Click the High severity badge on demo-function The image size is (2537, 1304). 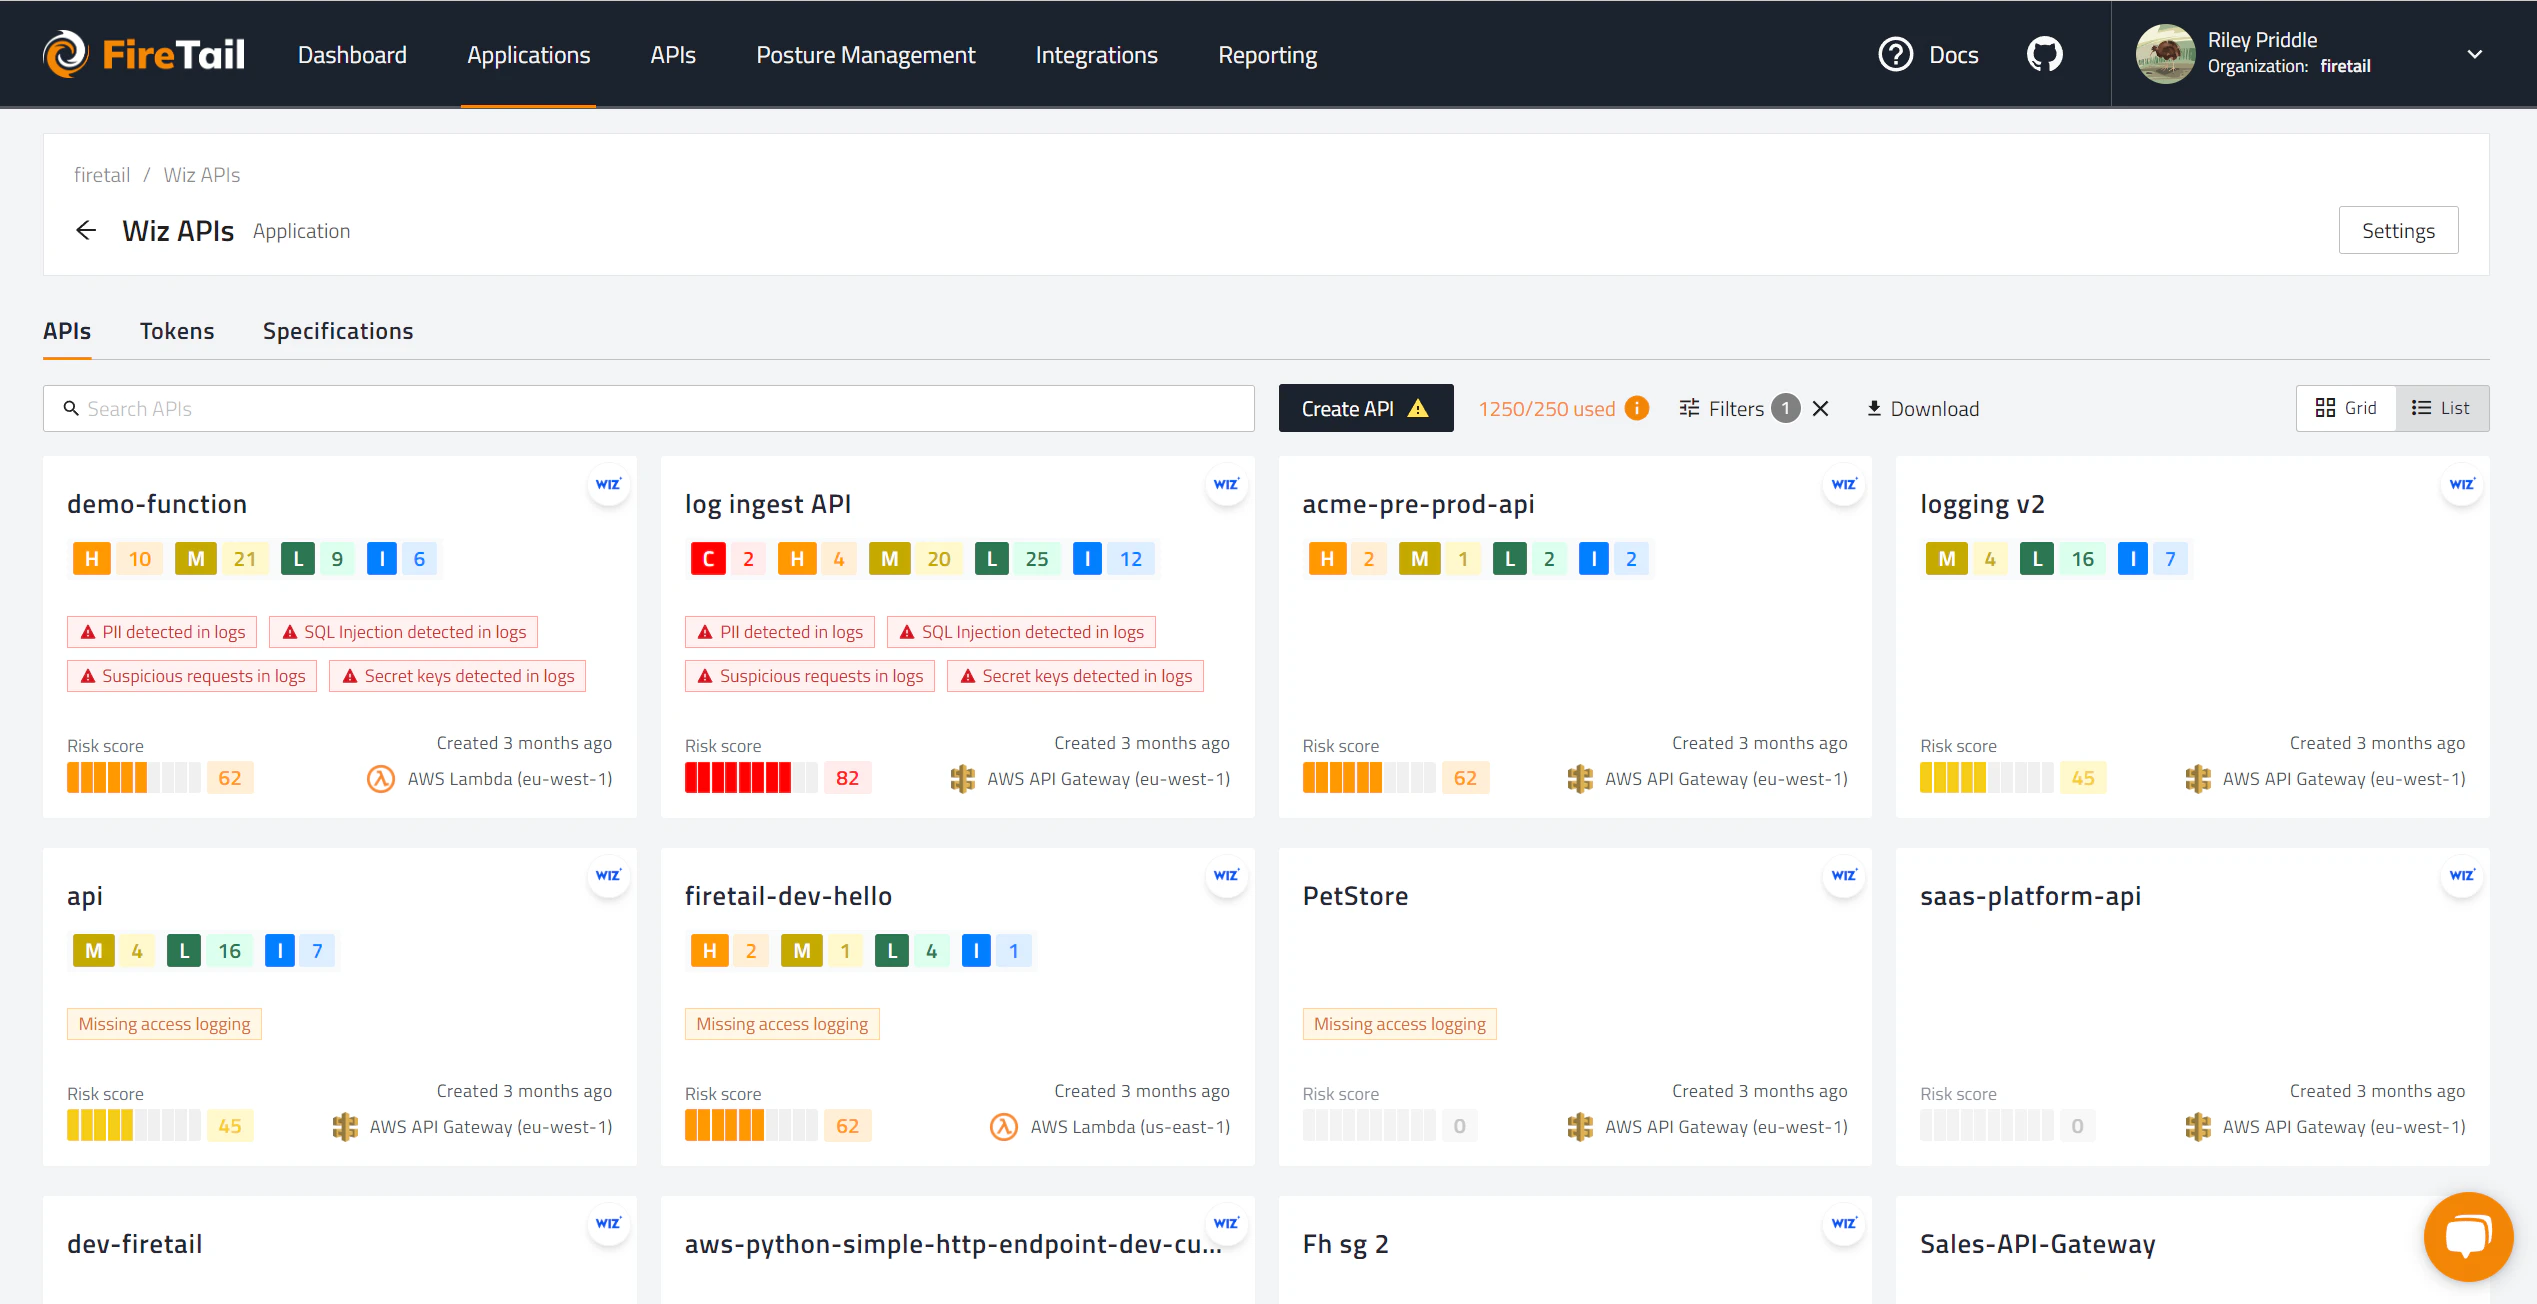[91, 558]
